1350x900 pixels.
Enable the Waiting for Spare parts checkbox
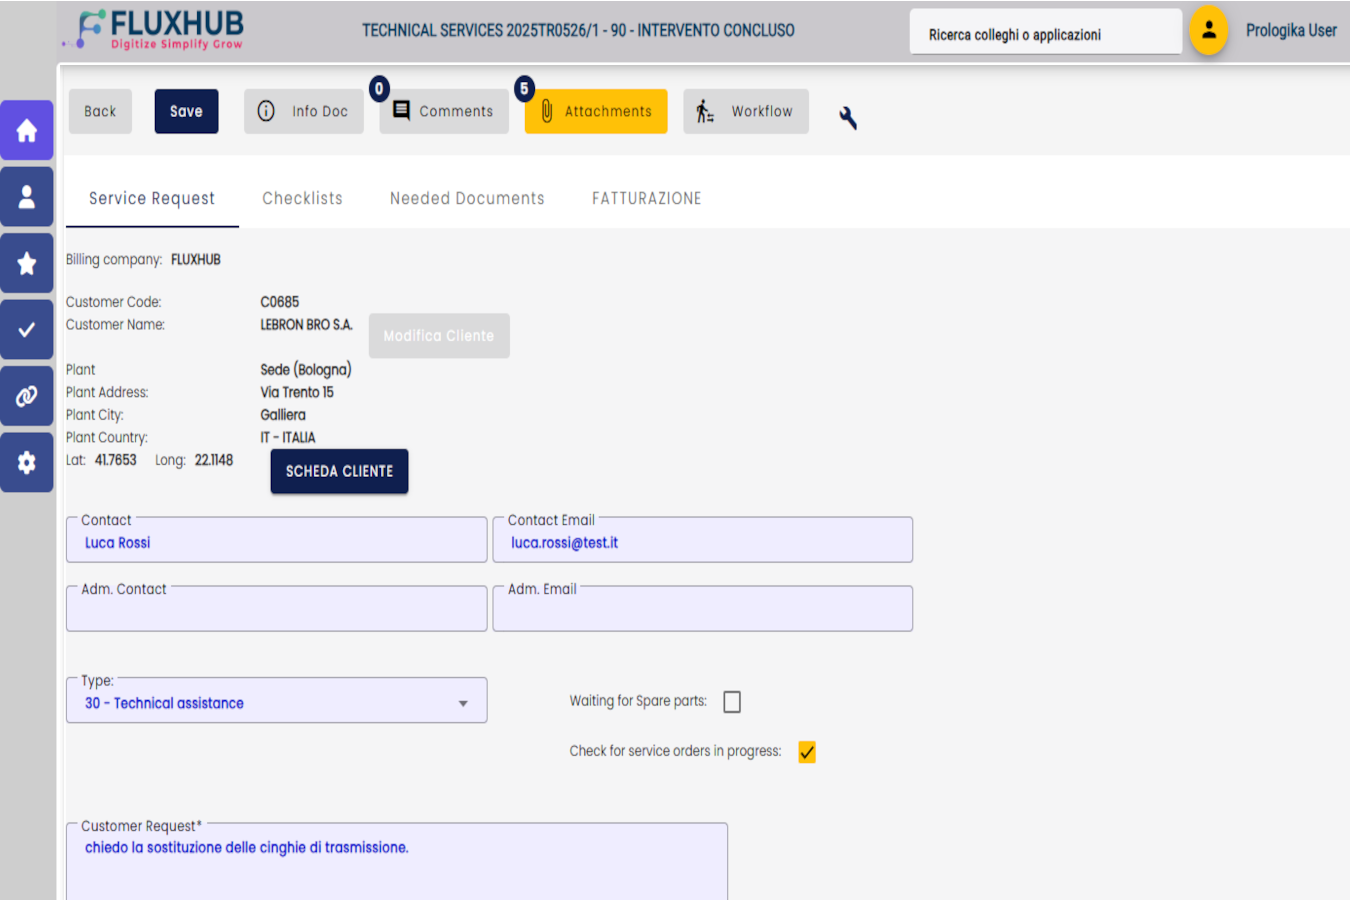pyautogui.click(x=731, y=701)
